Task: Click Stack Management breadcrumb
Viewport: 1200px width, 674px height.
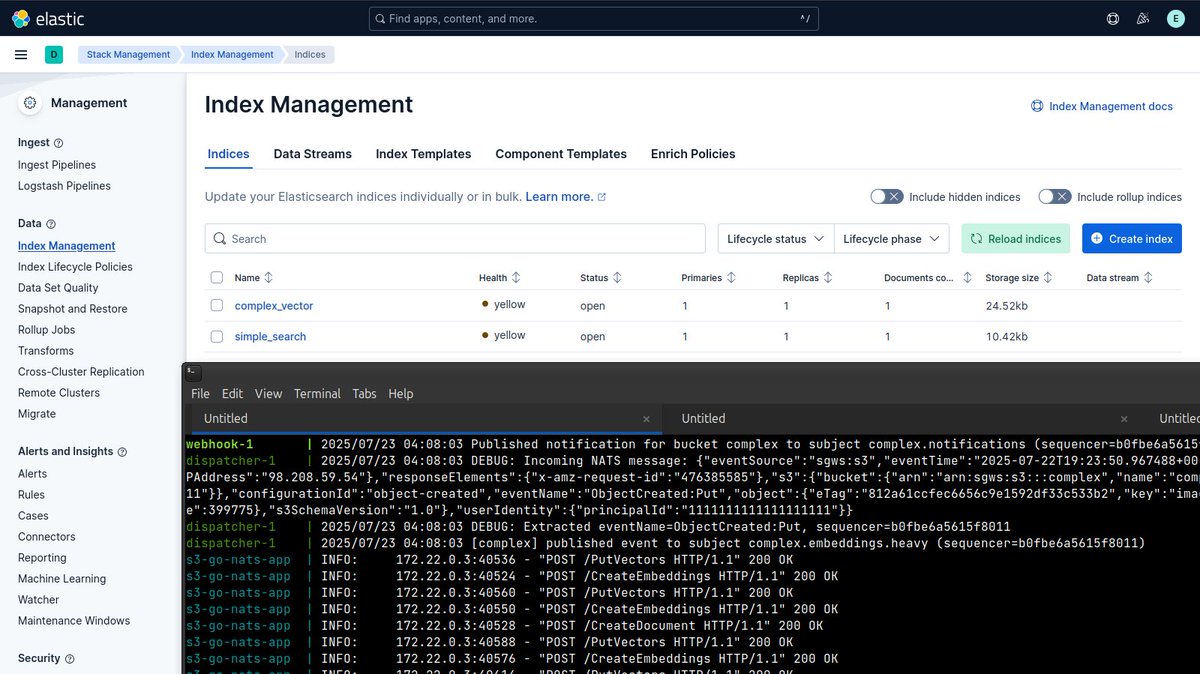Action: point(128,54)
